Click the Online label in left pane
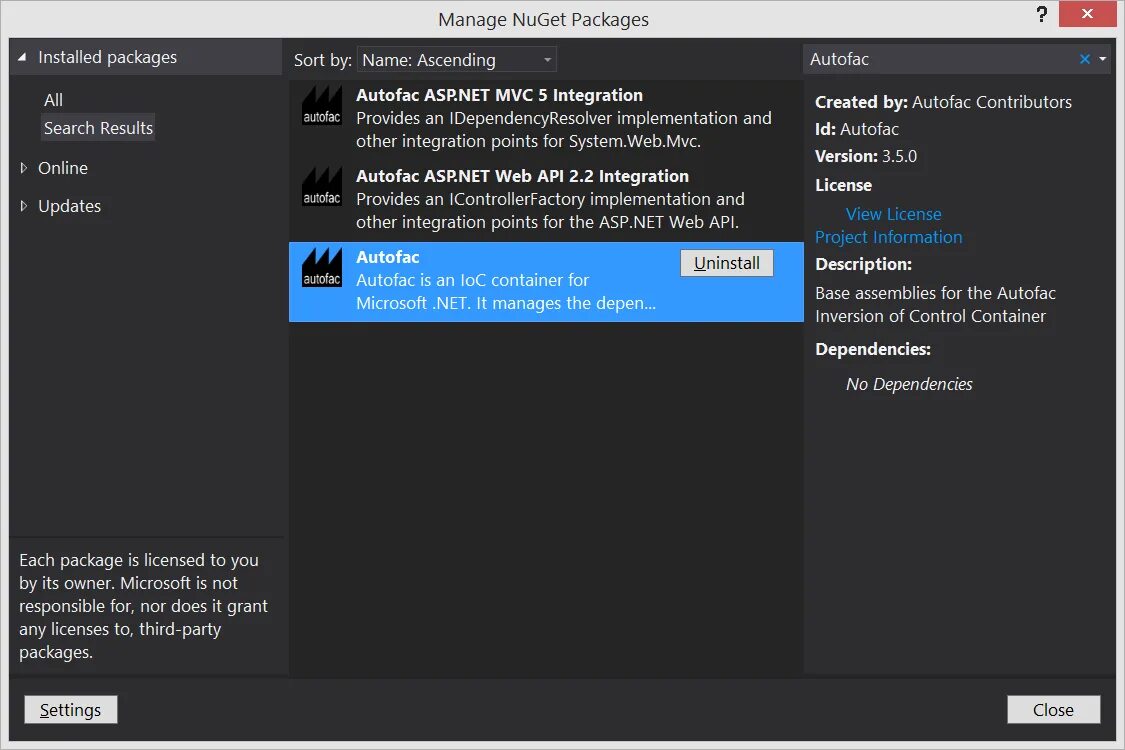 (x=63, y=168)
